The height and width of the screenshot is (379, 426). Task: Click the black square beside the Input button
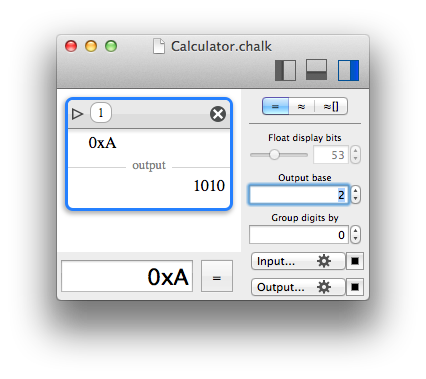coord(355,261)
